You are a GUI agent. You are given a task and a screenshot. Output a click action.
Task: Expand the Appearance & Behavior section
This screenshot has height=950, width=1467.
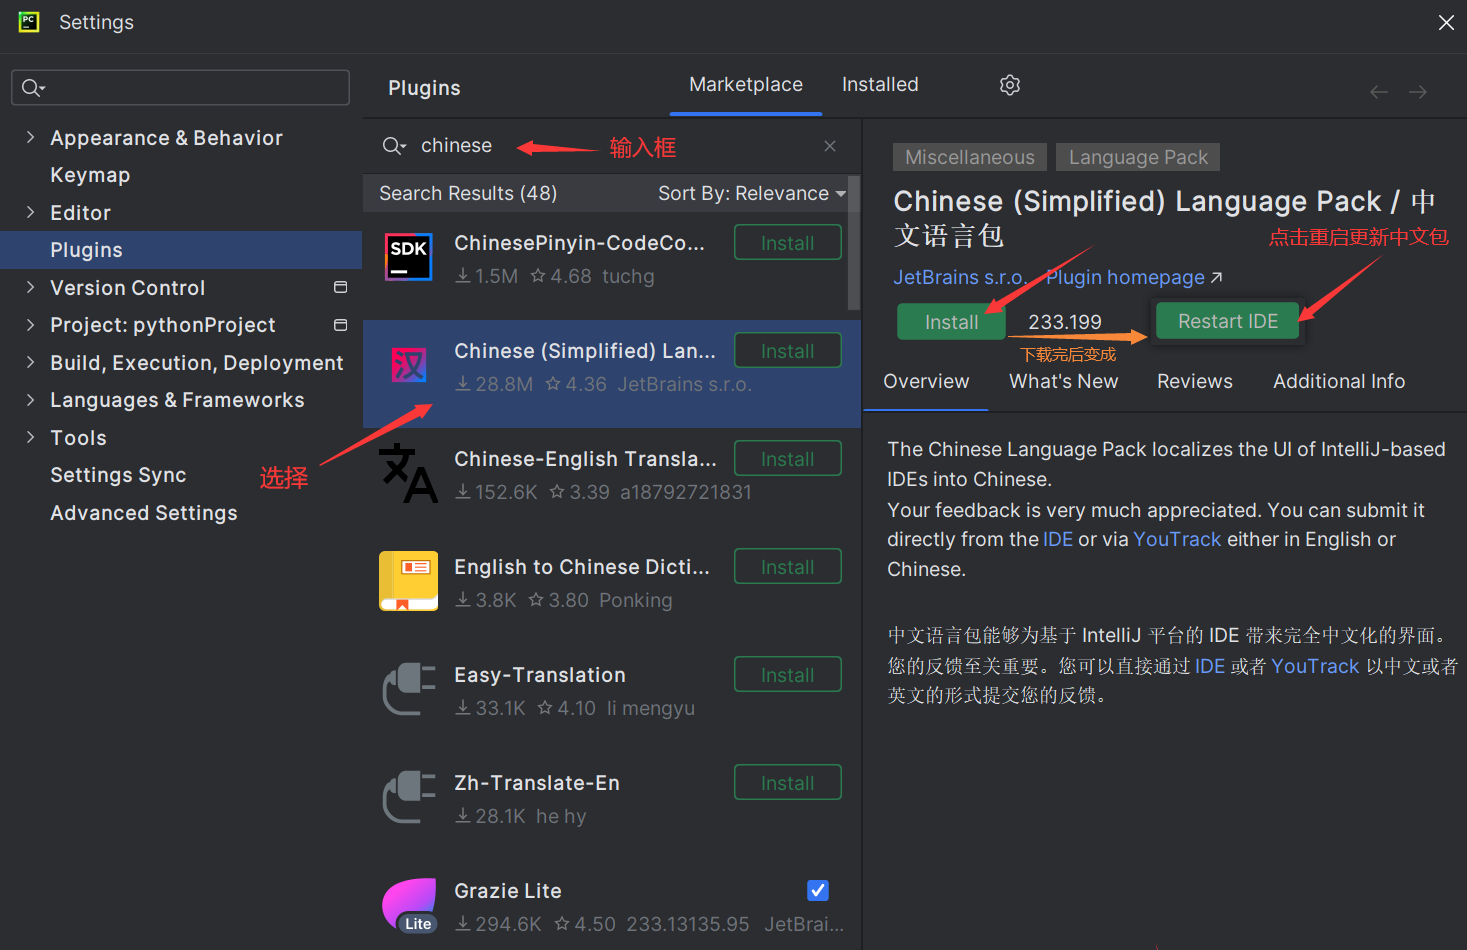click(30, 138)
